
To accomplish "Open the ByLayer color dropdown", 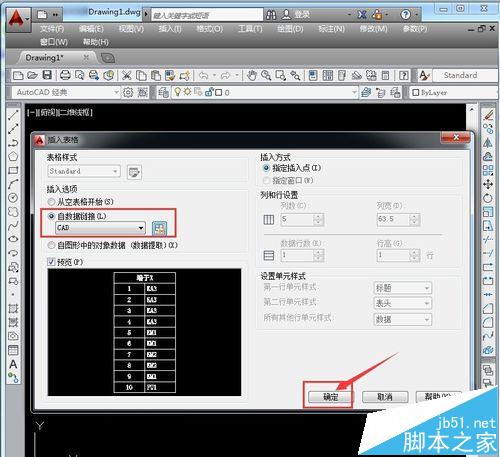I will point(454,92).
